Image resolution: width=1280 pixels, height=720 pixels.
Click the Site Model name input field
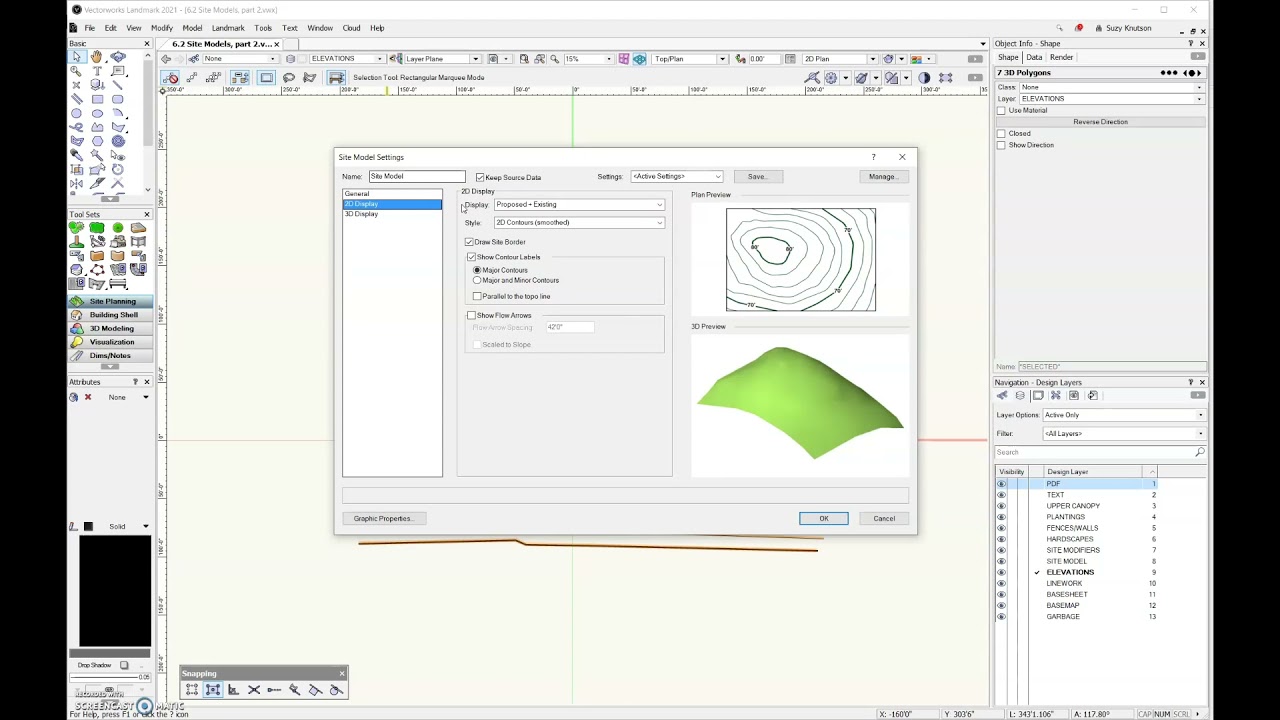click(417, 176)
